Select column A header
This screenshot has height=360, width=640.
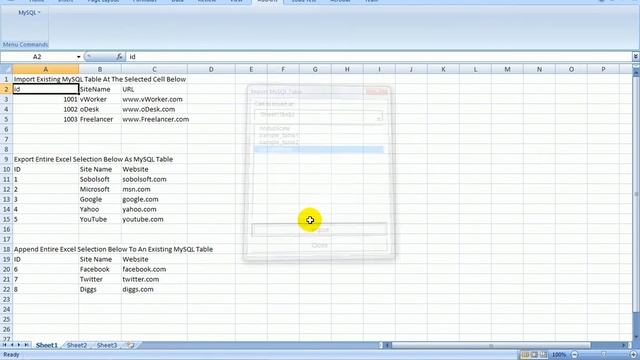coord(45,69)
